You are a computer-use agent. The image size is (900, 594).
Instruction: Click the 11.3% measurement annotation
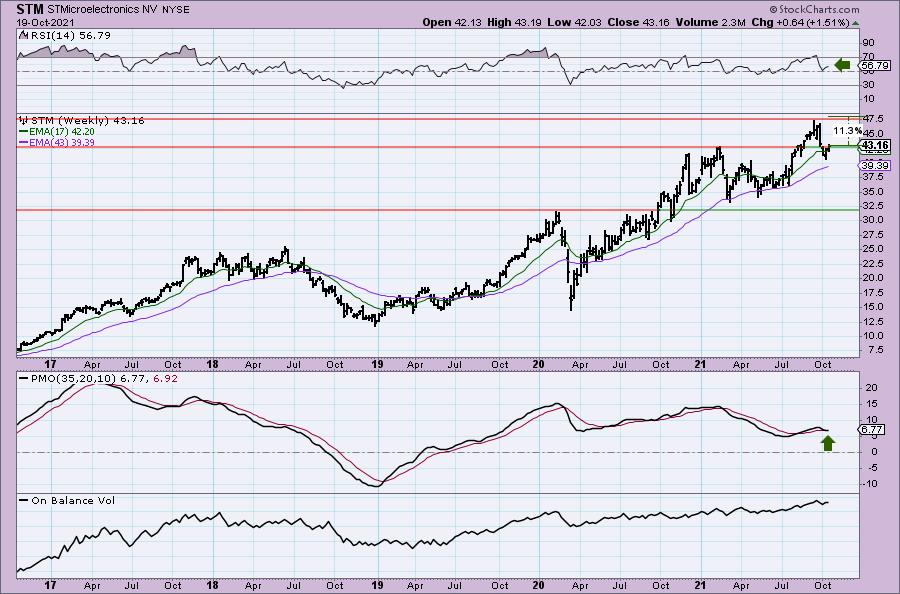[x=847, y=131]
